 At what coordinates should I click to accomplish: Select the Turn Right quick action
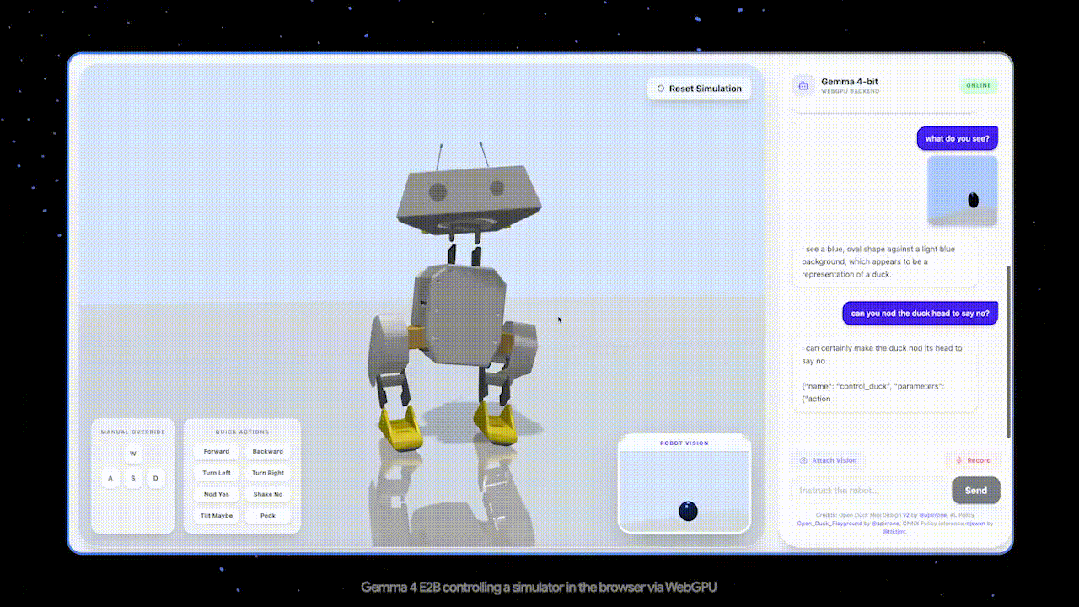click(x=268, y=472)
